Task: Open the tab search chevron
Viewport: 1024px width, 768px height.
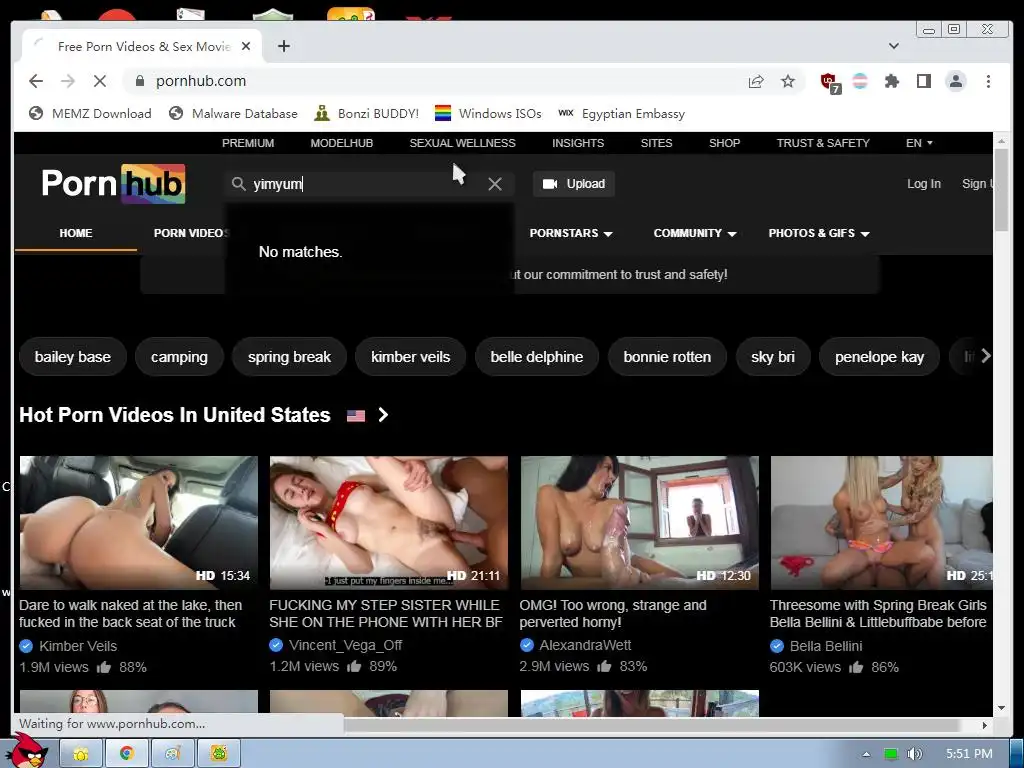Action: pos(893,46)
